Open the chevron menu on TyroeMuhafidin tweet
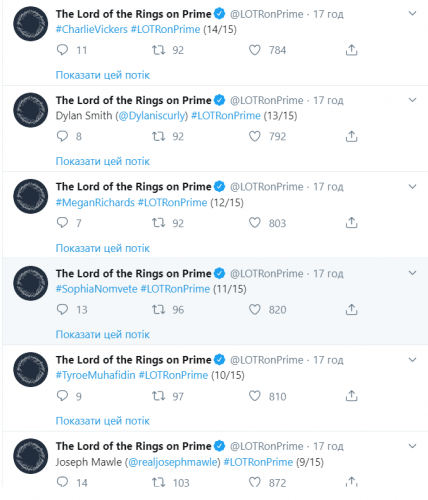Screen dimensions: 428x500 pyautogui.click(x=412, y=360)
